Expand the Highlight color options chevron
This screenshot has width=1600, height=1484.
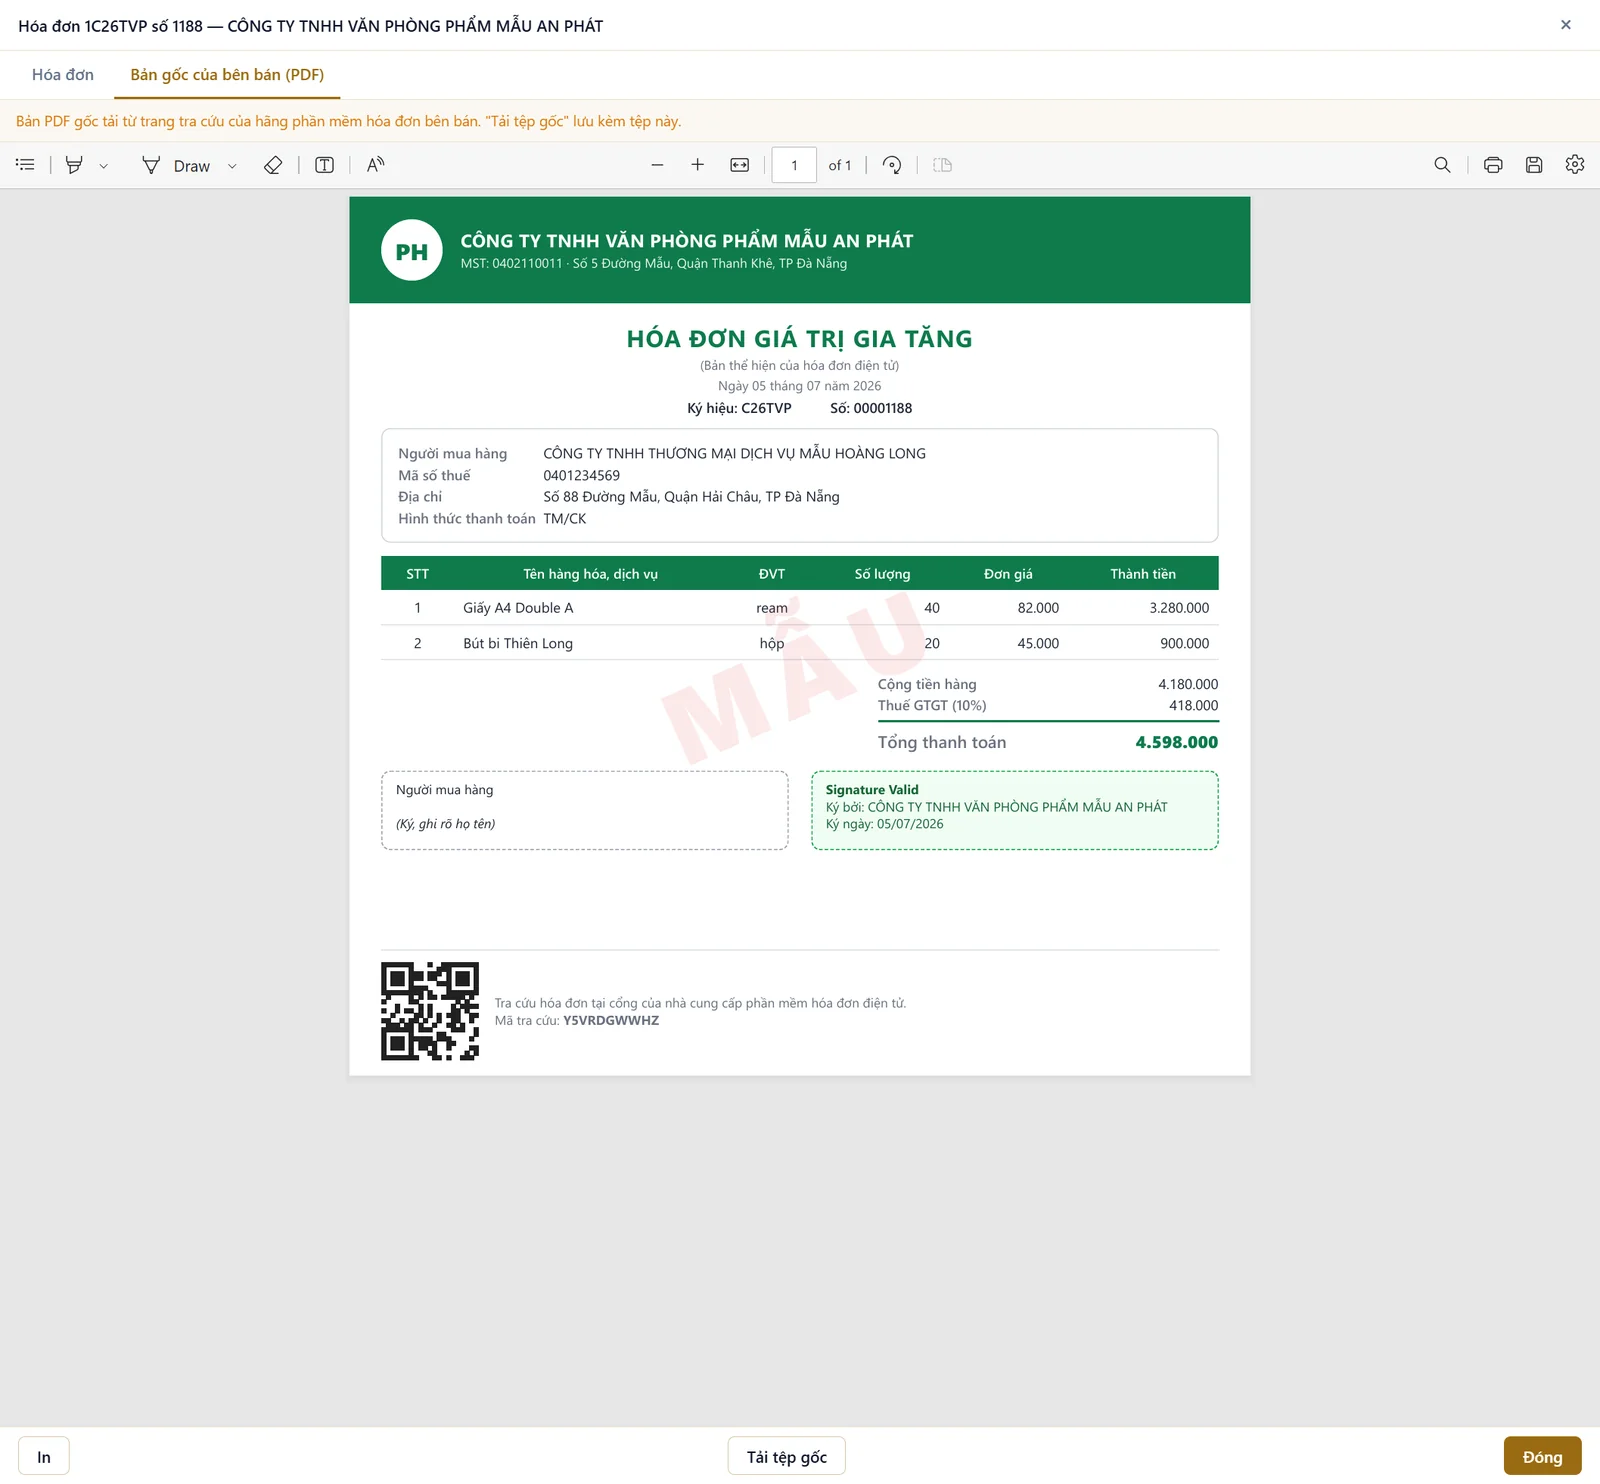click(x=103, y=166)
